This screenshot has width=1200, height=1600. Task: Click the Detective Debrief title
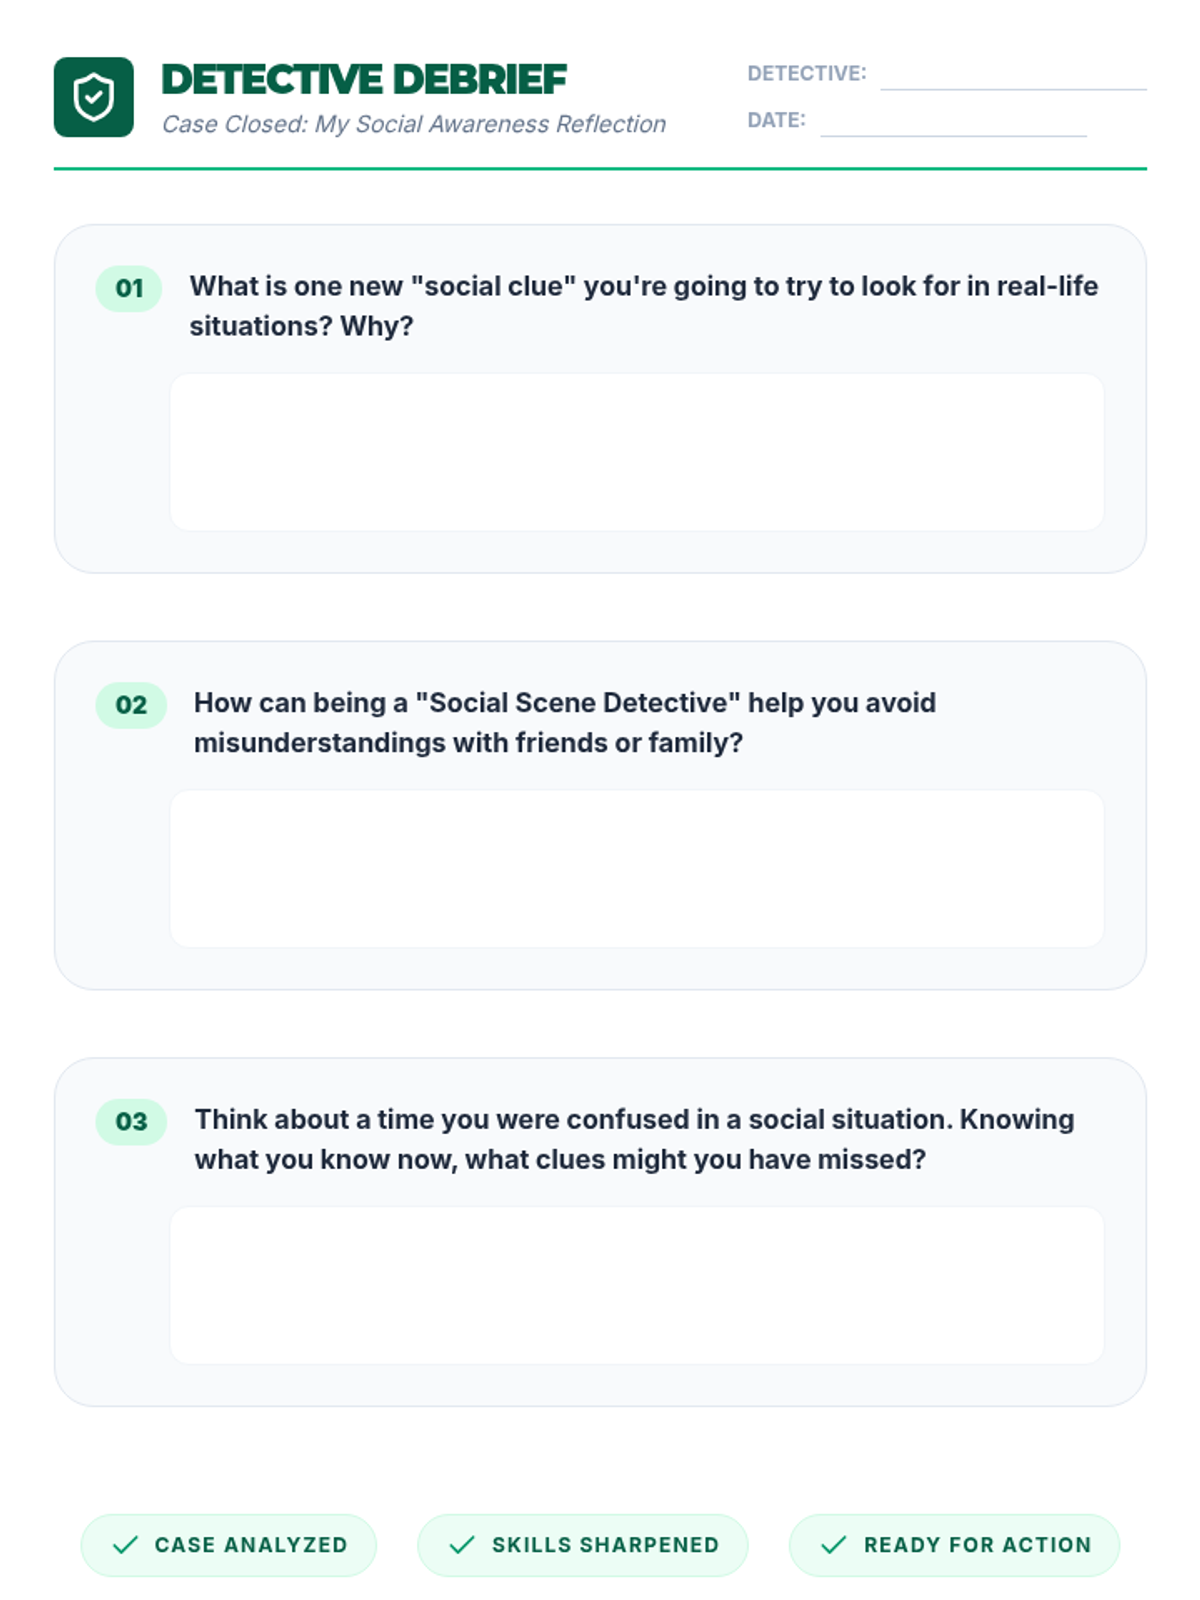point(364,80)
